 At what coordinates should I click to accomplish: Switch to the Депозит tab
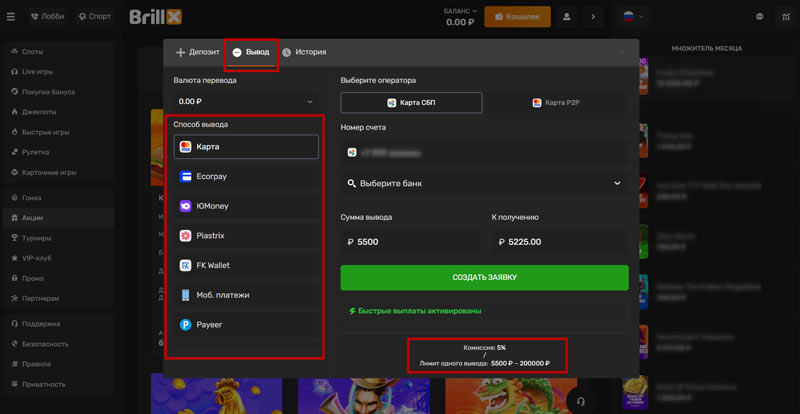pyautogui.click(x=197, y=52)
